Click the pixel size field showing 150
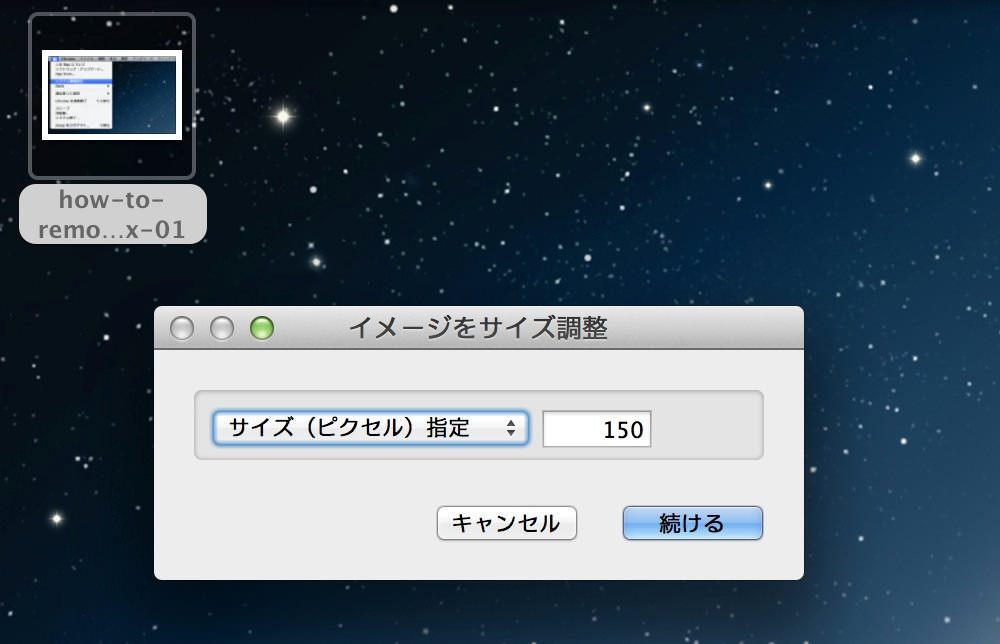Viewport: 1000px width, 644px height. [597, 429]
